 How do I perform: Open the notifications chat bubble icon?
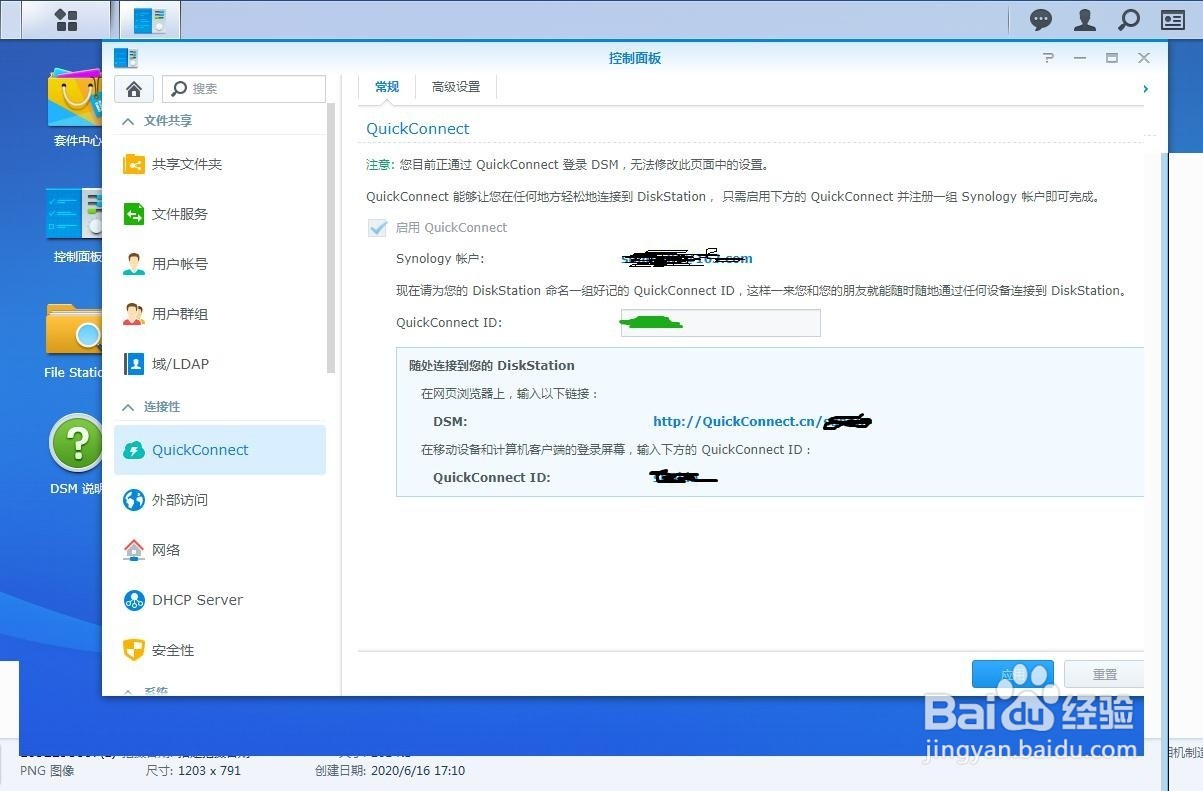pos(1041,19)
